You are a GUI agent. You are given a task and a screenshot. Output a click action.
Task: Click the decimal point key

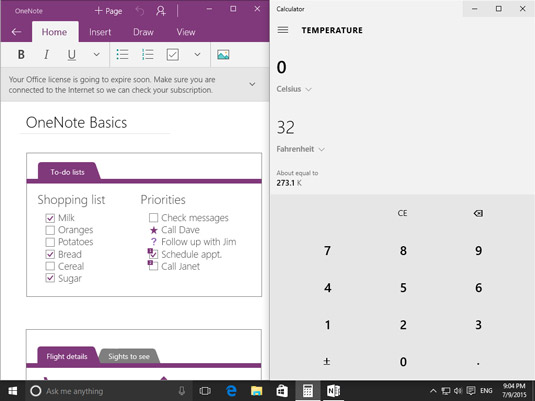click(x=478, y=363)
